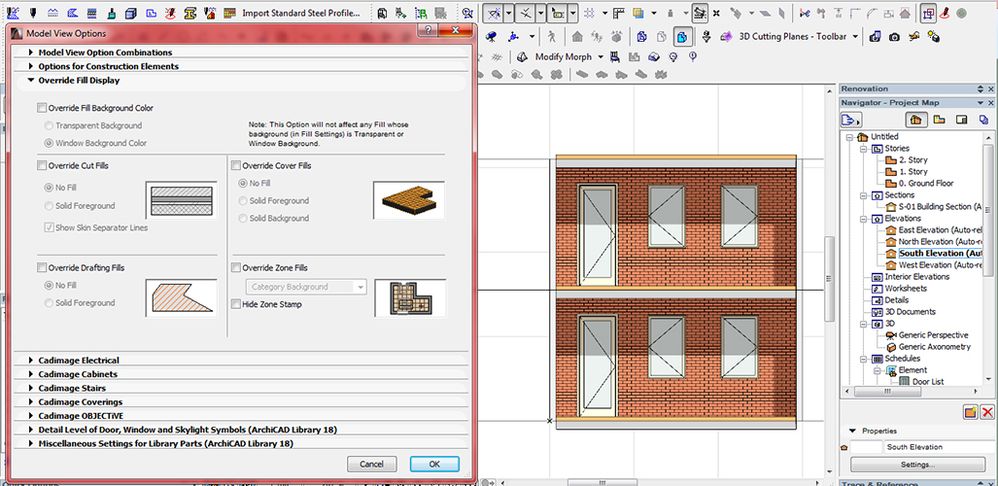Open S-01 Building Section in Navigator
The image size is (998, 486).
pos(933,206)
